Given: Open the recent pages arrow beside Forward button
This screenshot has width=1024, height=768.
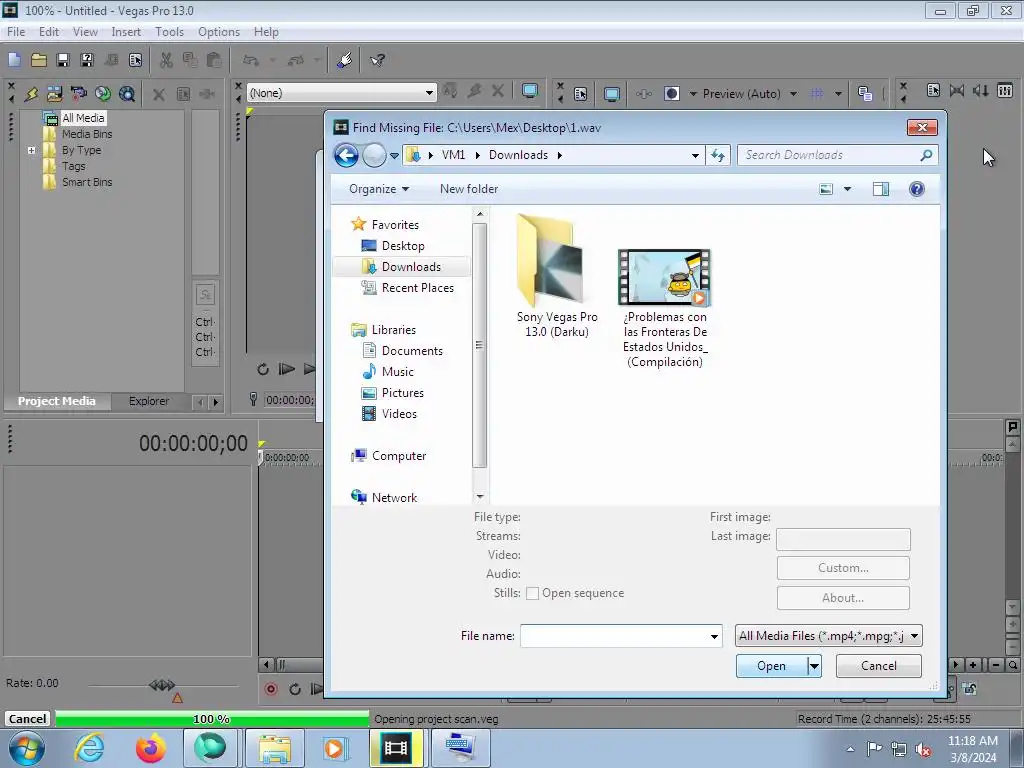Looking at the screenshot, I should pyautogui.click(x=394, y=156).
